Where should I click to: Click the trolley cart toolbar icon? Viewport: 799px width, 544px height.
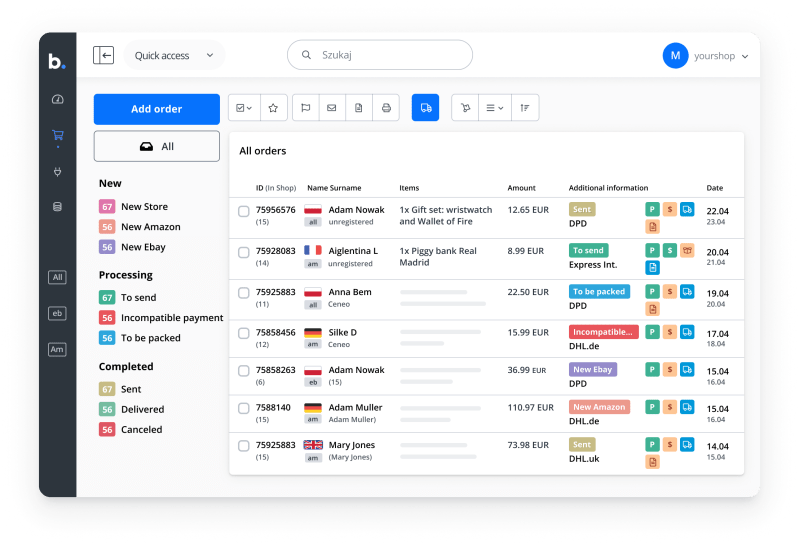(x=465, y=107)
